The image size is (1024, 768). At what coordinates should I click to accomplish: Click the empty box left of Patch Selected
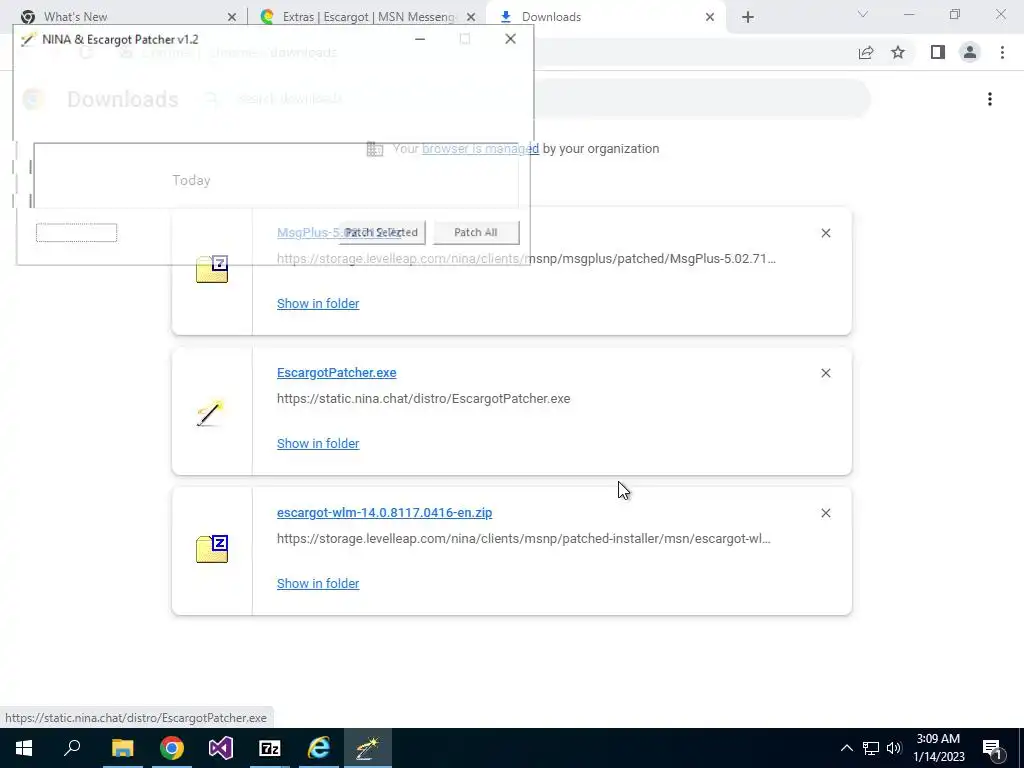tap(76, 232)
